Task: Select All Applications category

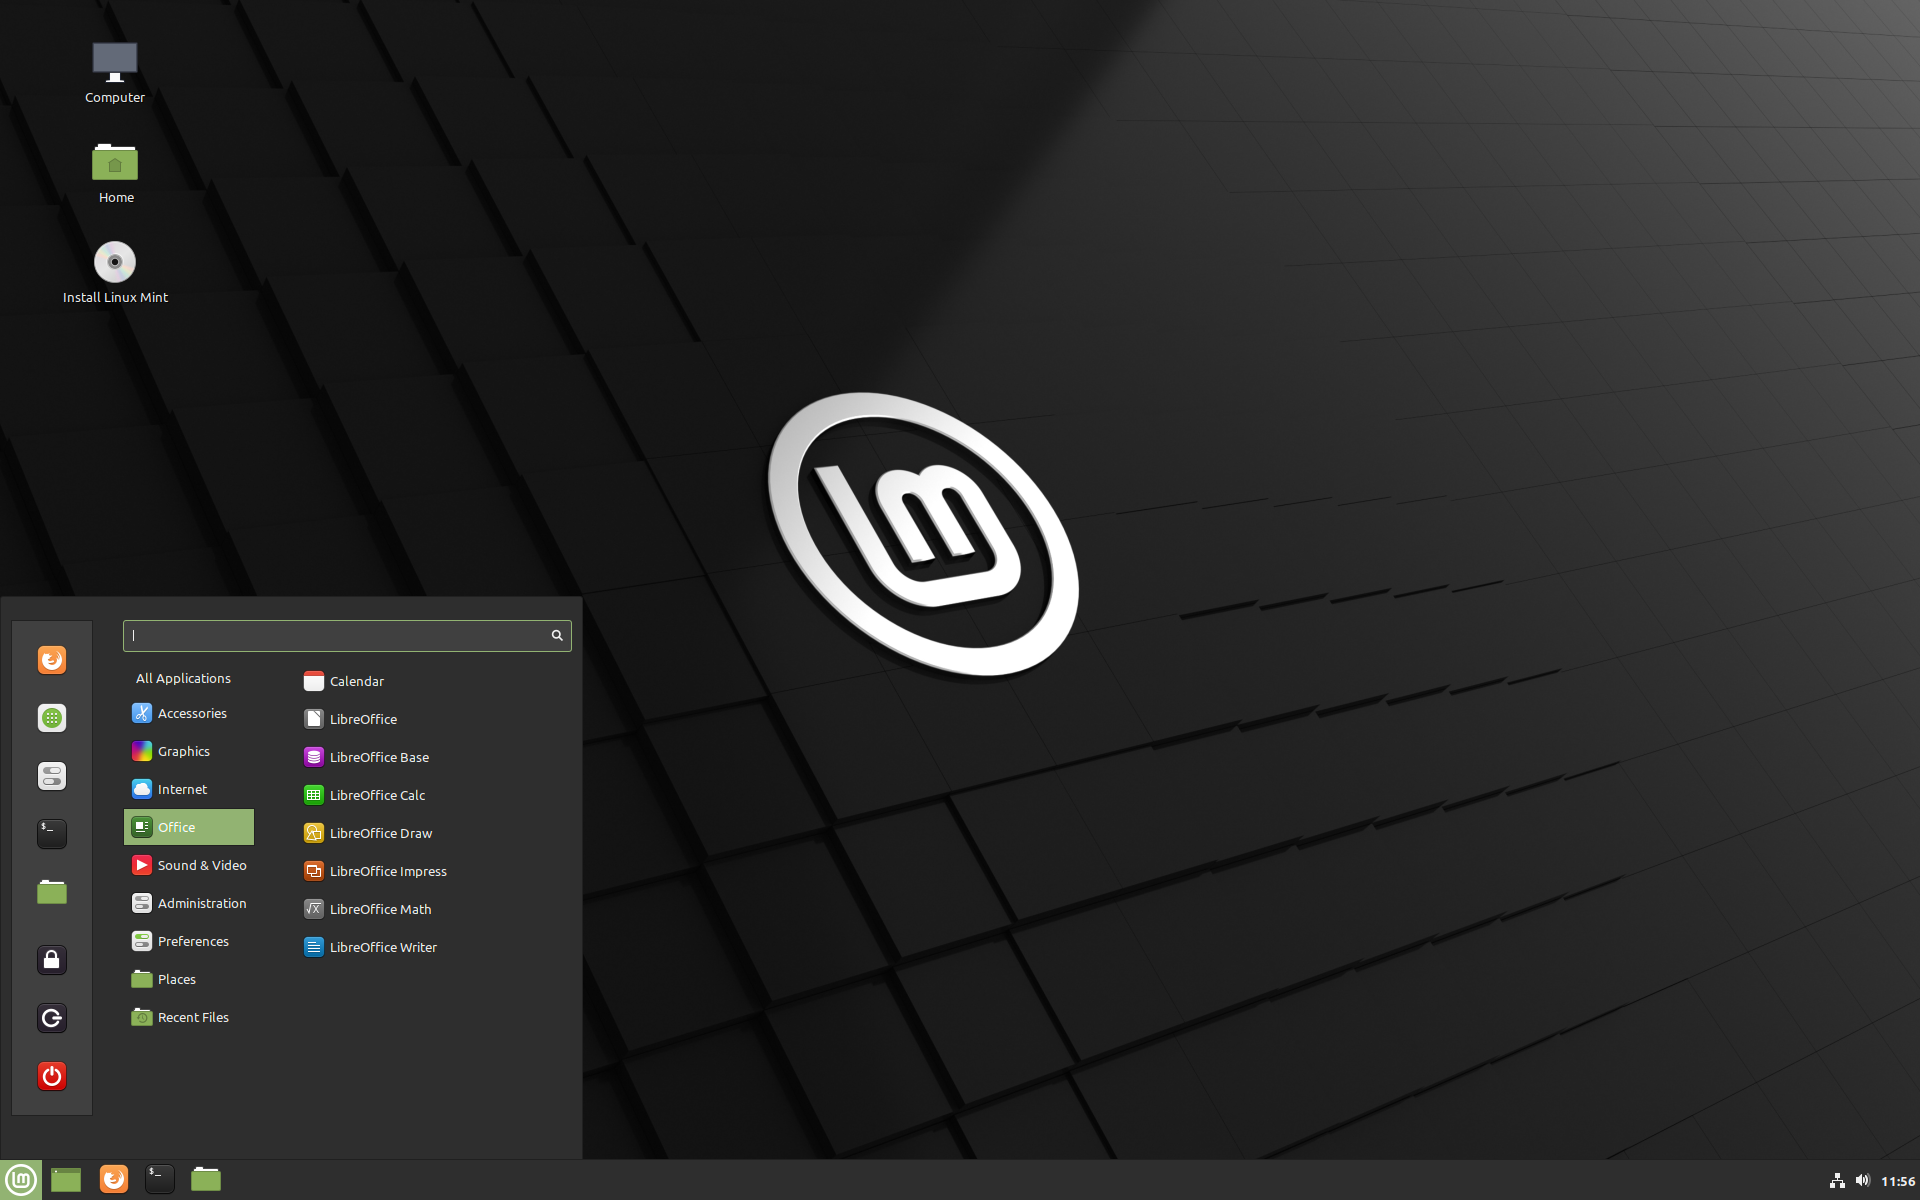Action: click(182, 676)
